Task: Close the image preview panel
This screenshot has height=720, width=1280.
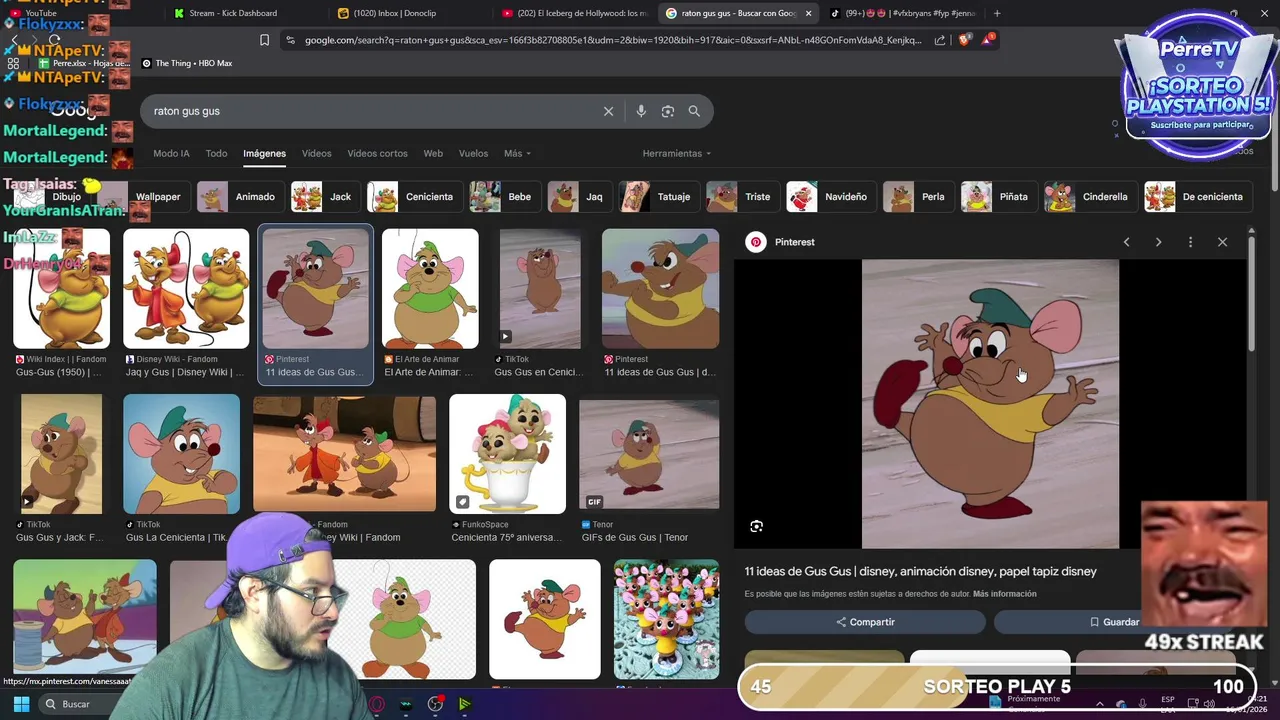Action: point(1222,242)
